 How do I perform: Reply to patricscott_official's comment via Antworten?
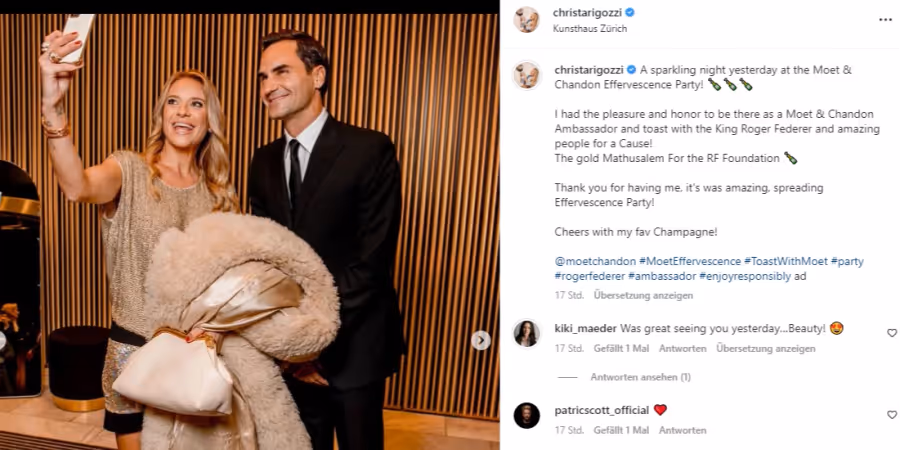tap(682, 430)
